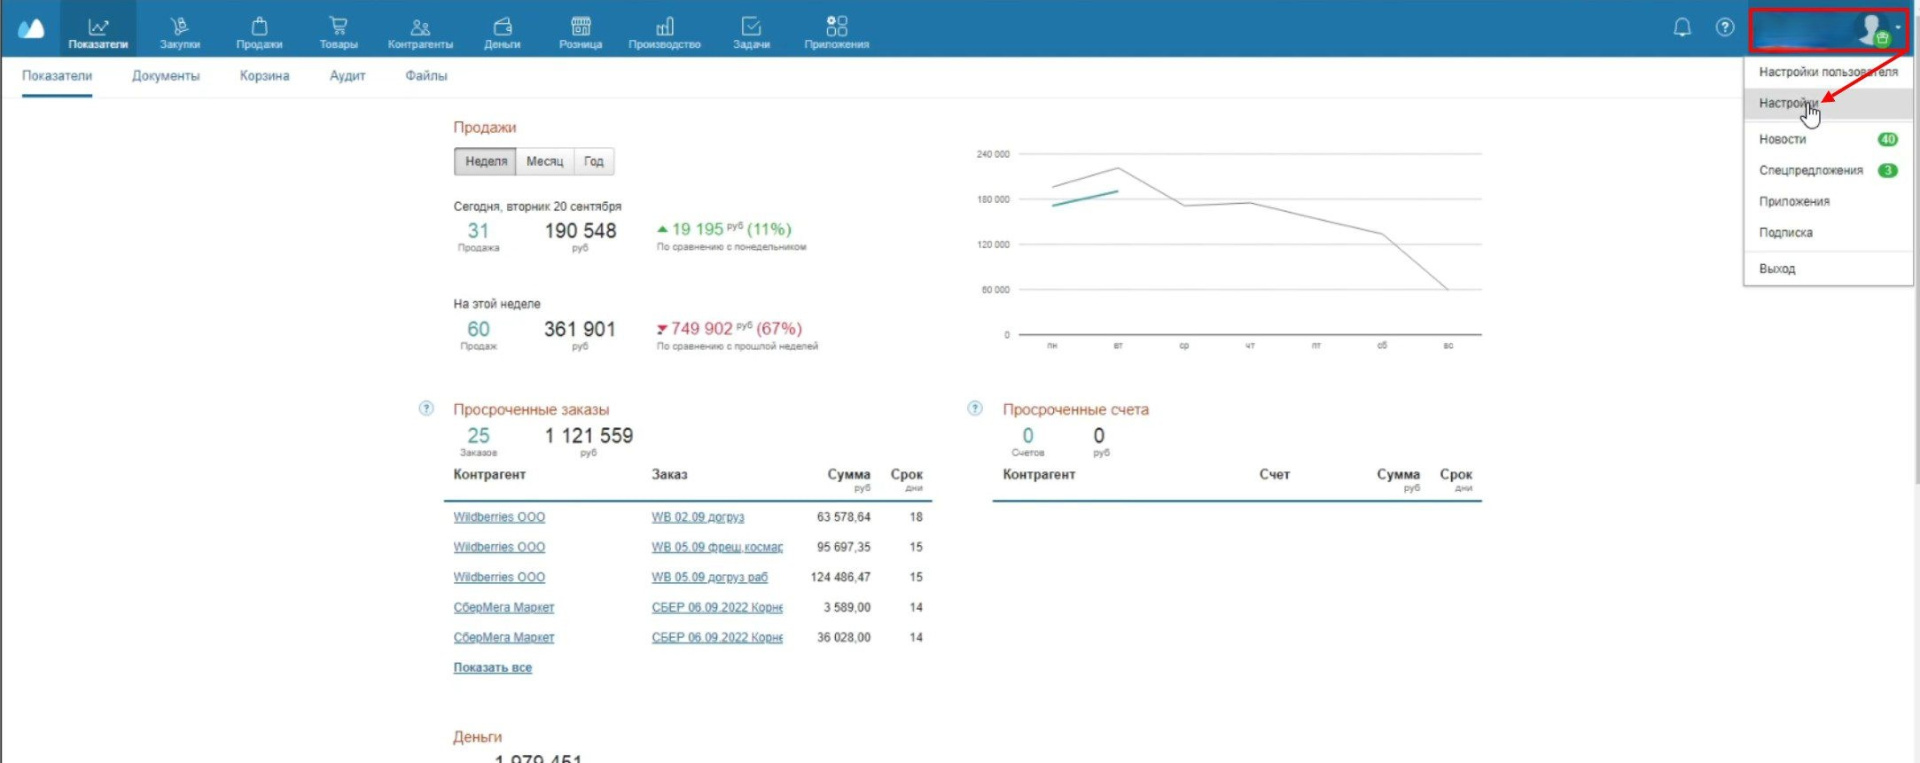
Task: Open the help question mark icon in header
Action: (x=1725, y=28)
